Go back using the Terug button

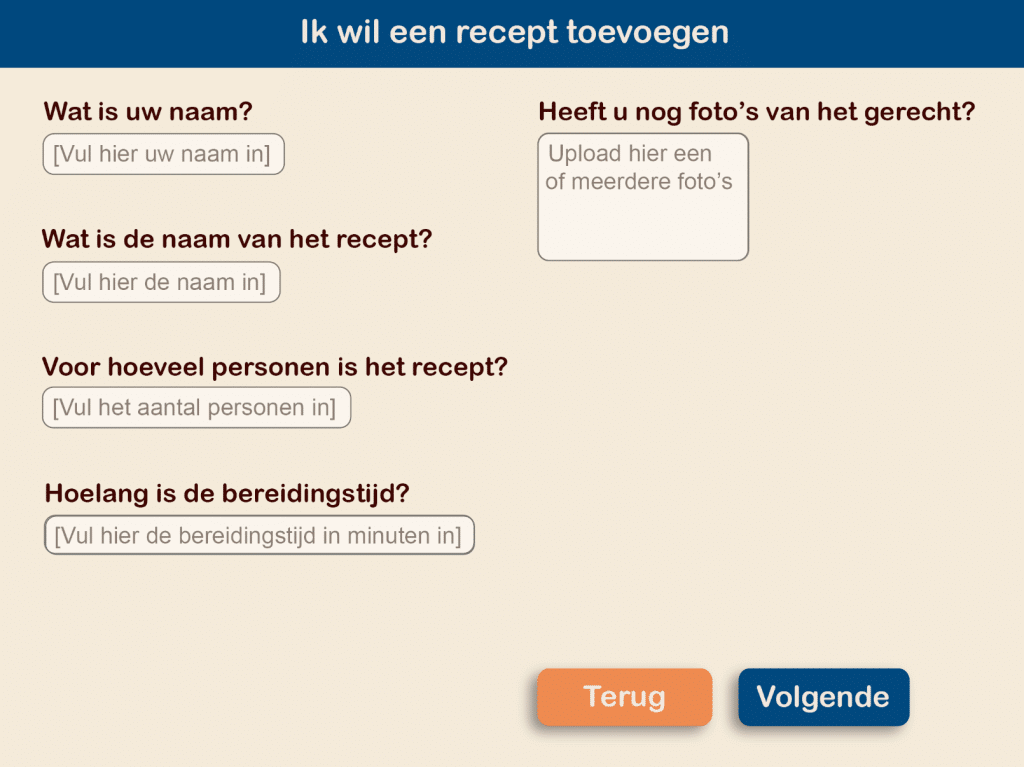(x=624, y=697)
